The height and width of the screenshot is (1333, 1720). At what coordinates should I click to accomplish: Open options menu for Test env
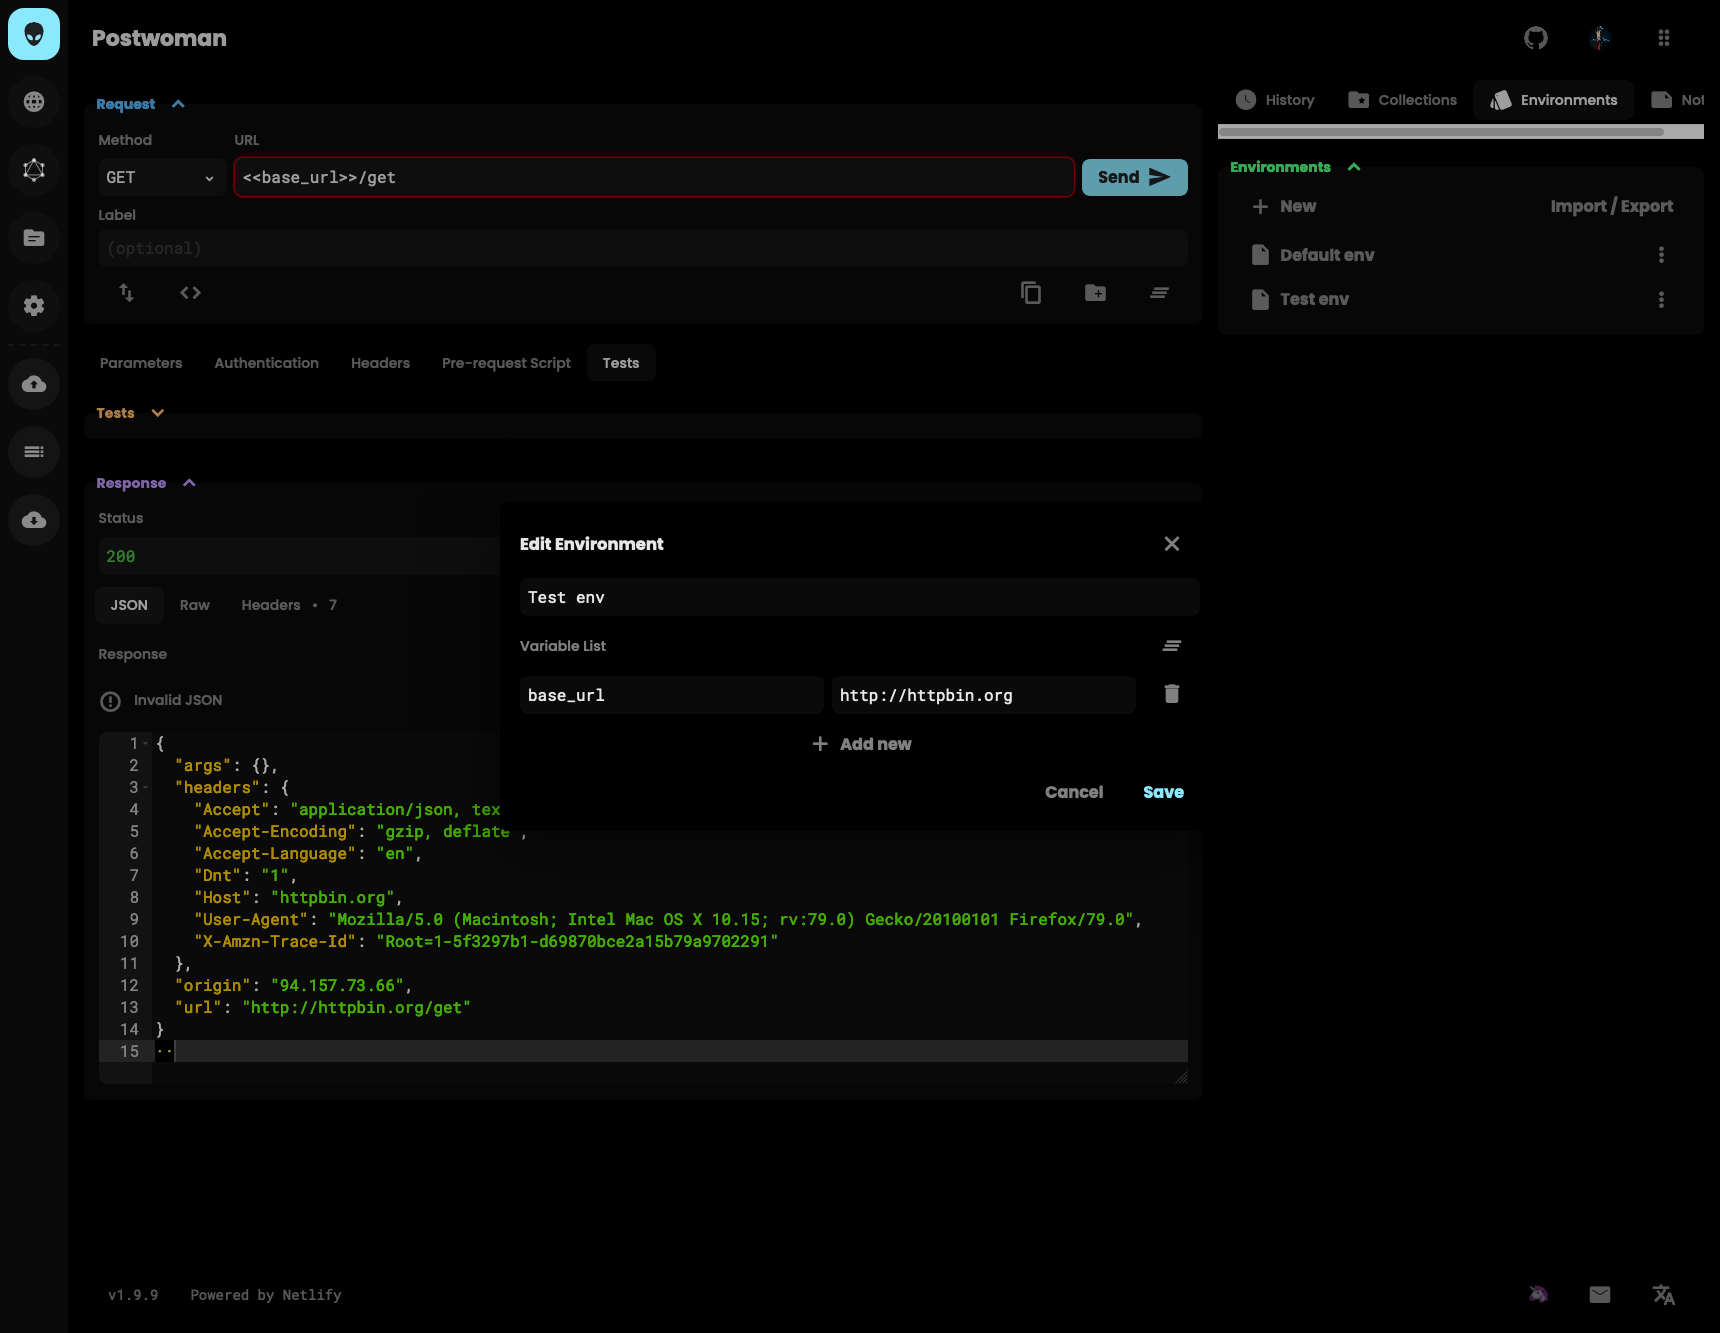coord(1662,300)
